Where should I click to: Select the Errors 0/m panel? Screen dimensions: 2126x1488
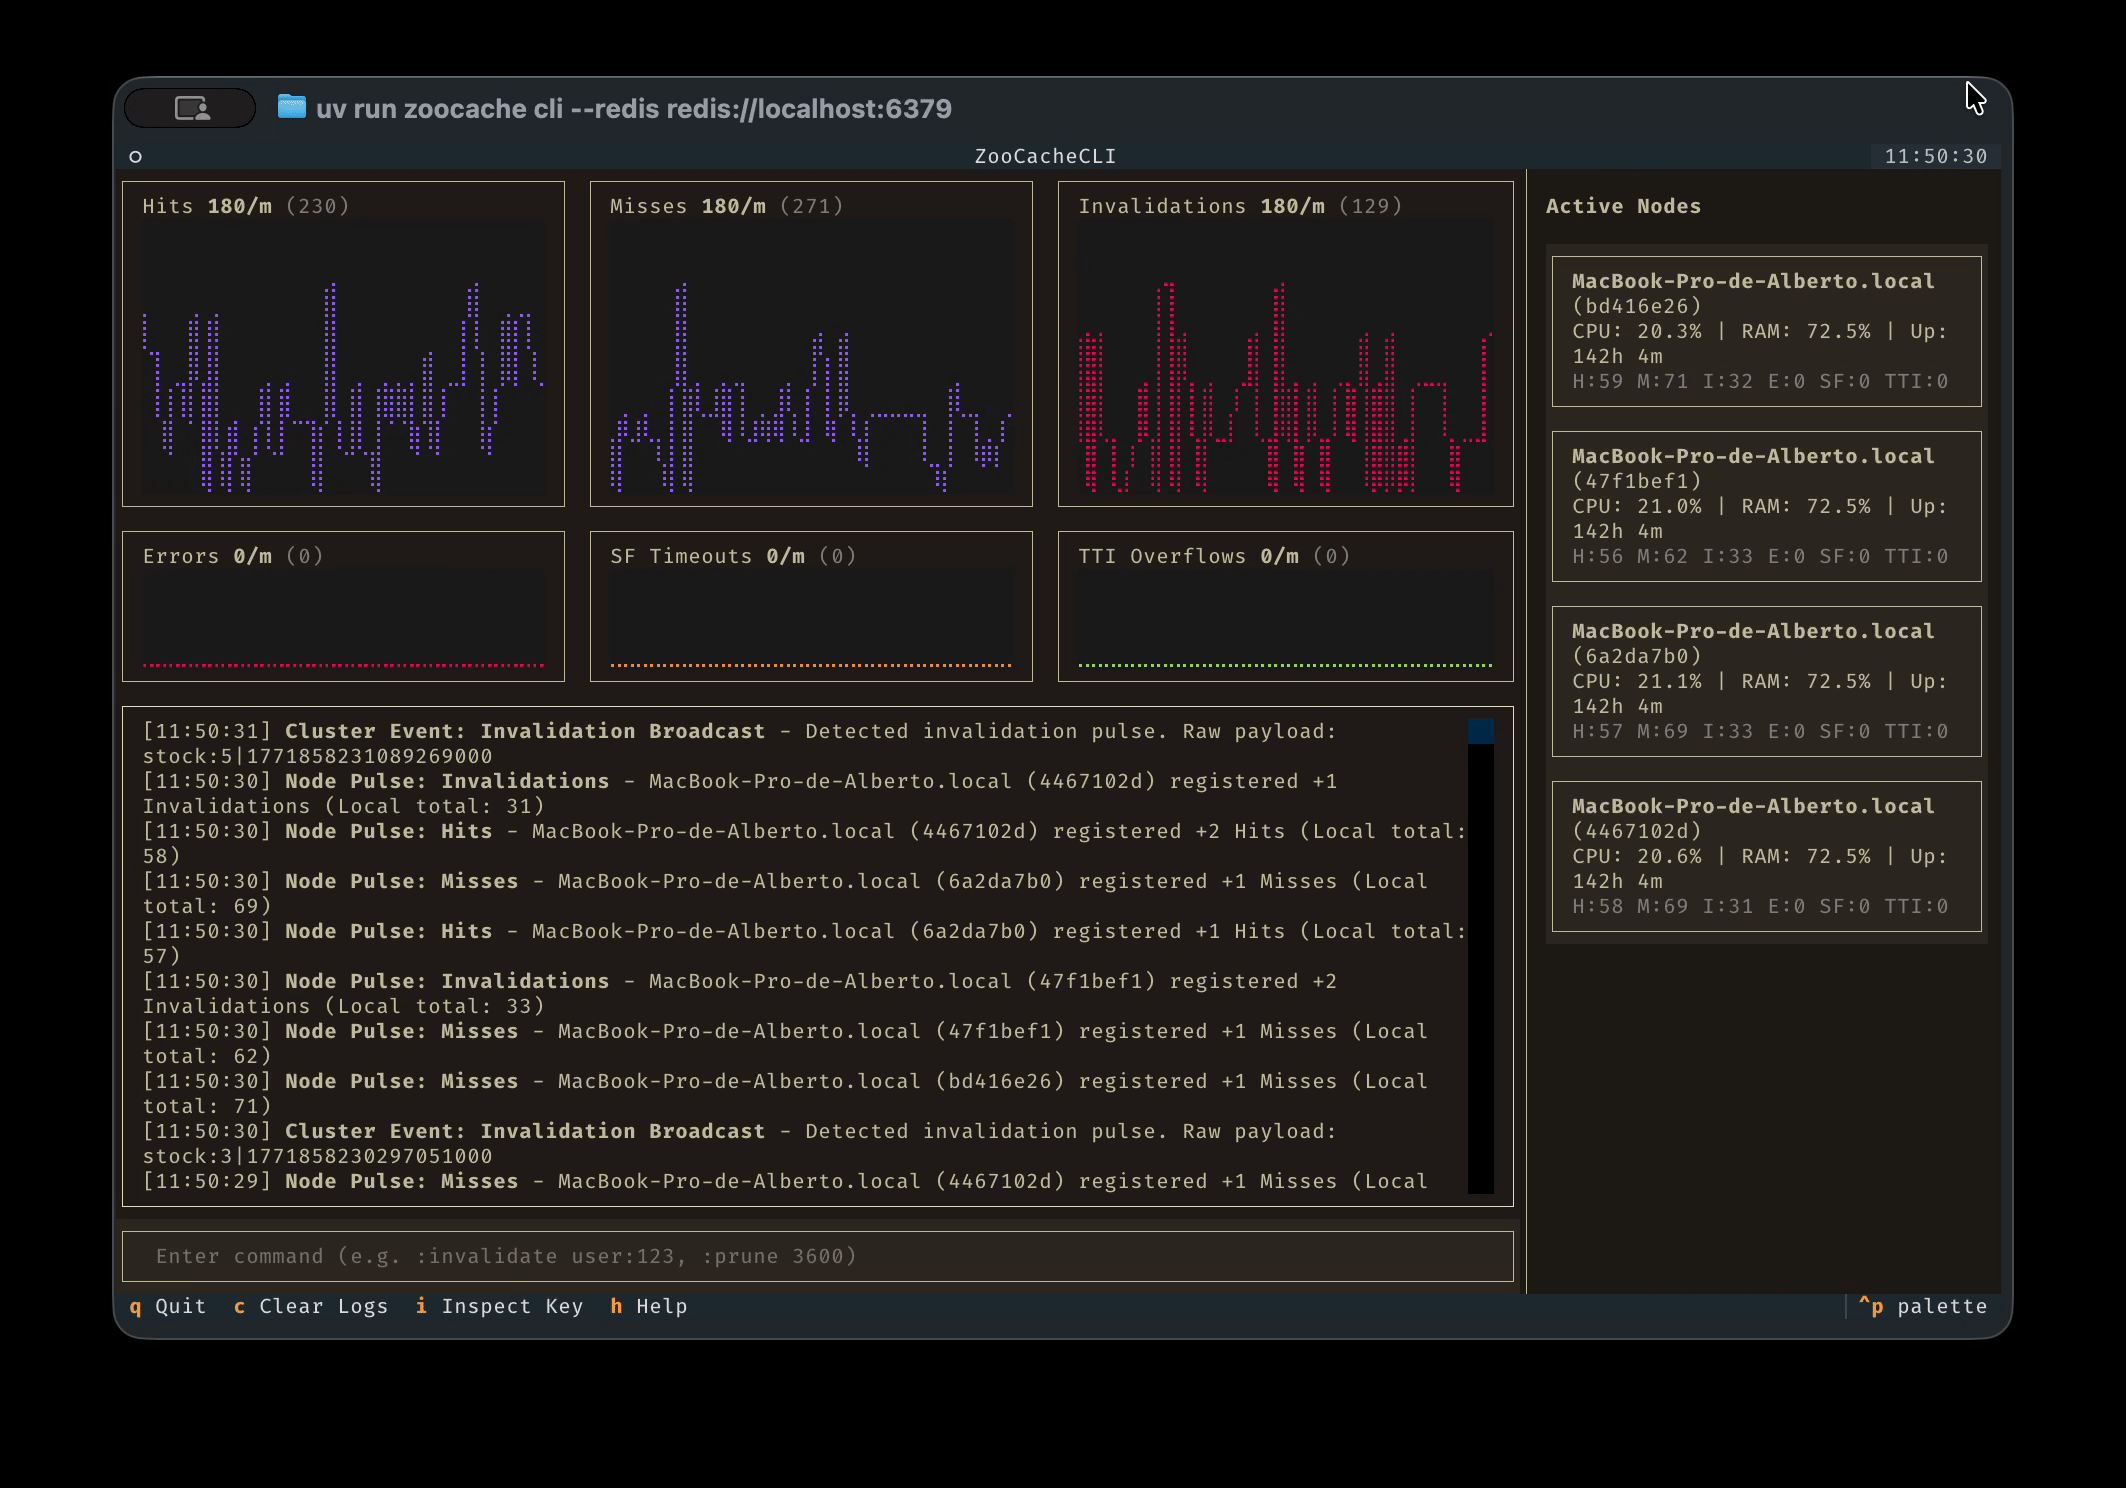coord(343,606)
